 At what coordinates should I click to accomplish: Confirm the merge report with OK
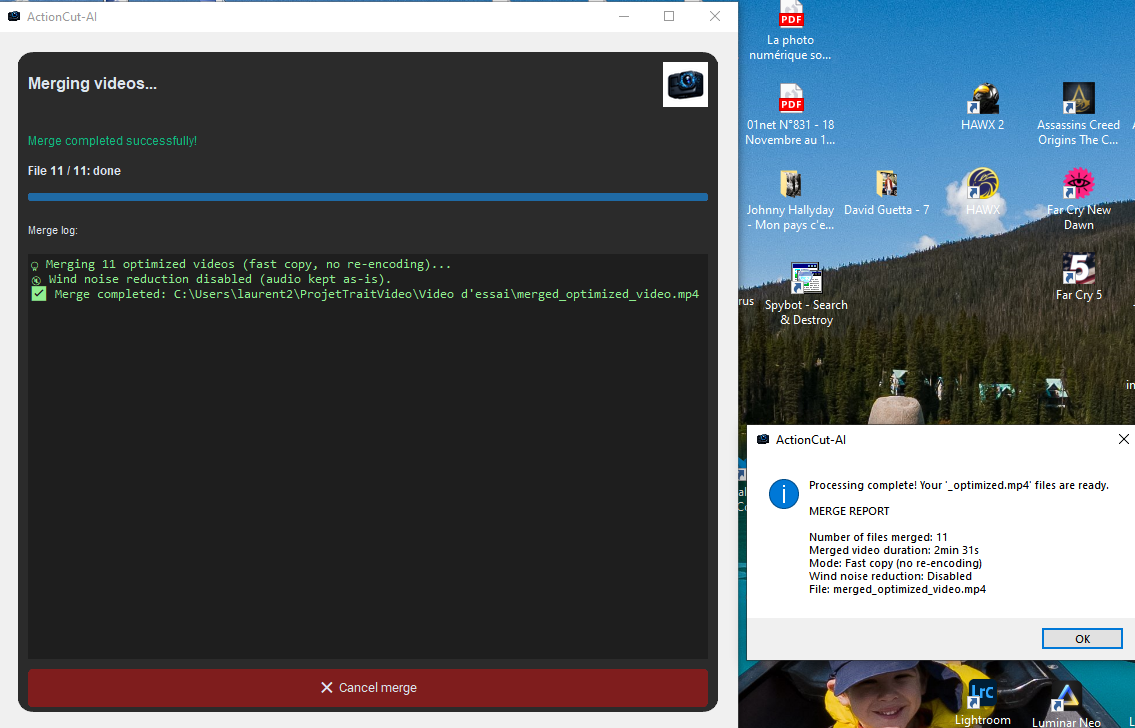pyautogui.click(x=1082, y=638)
